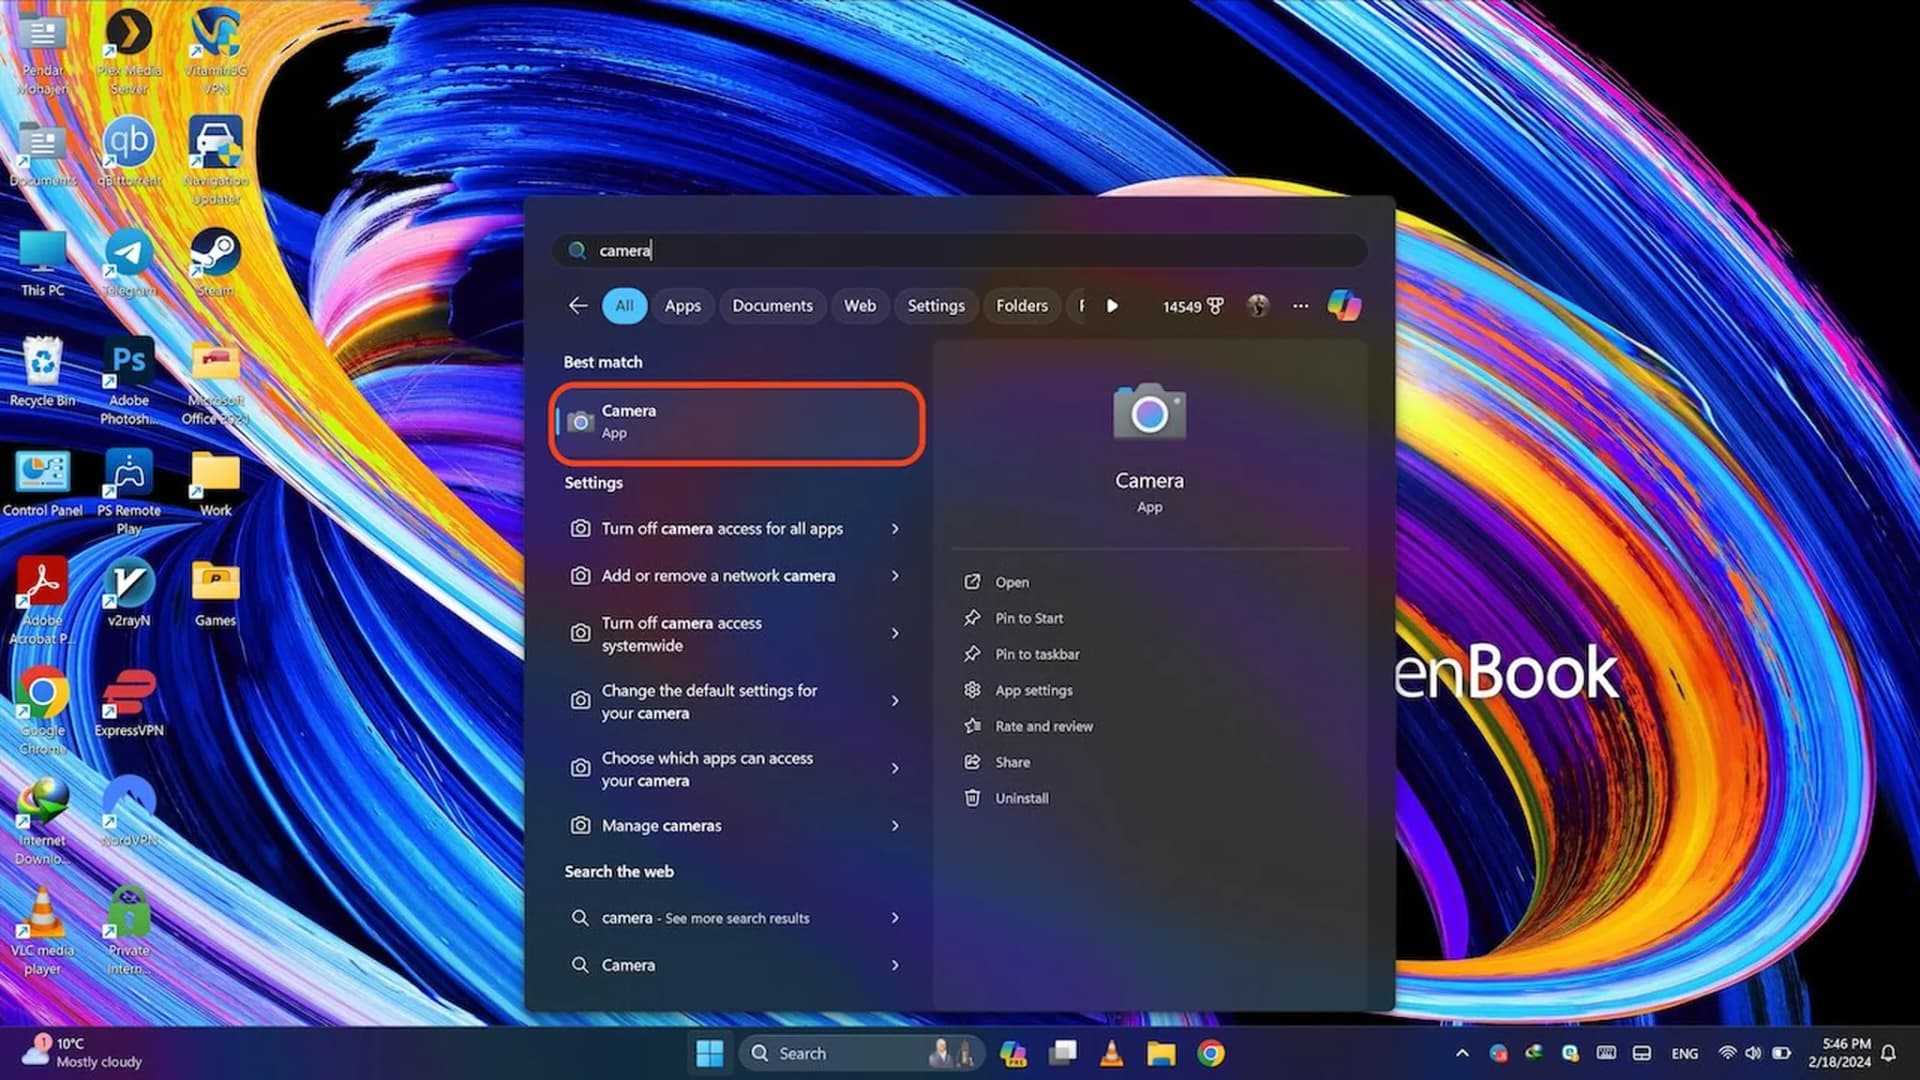Image resolution: width=1920 pixels, height=1080 pixels.
Task: Expand the 'Manage cameras' settings result
Action: 894,825
